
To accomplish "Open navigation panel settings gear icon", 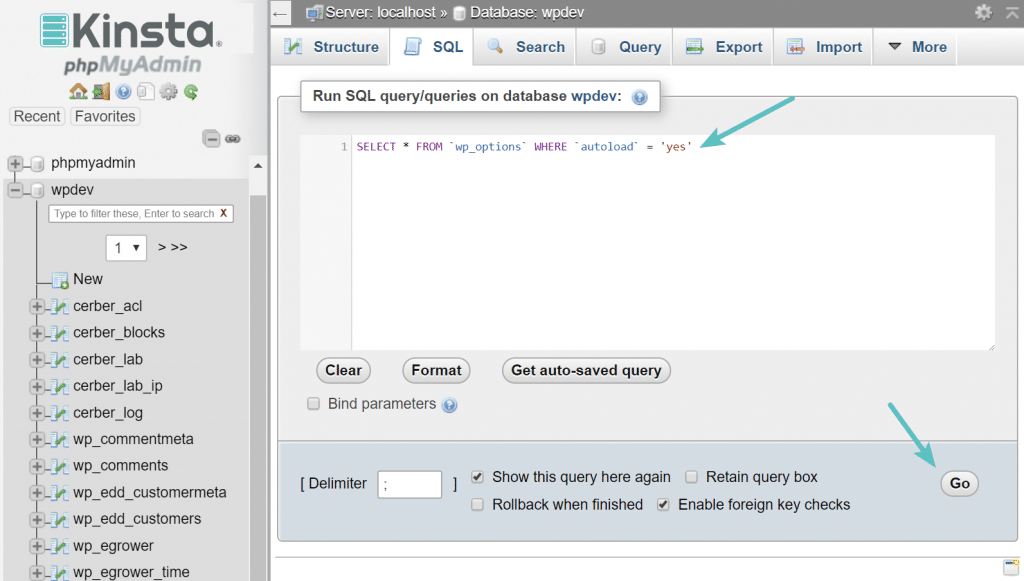I will (x=168, y=92).
